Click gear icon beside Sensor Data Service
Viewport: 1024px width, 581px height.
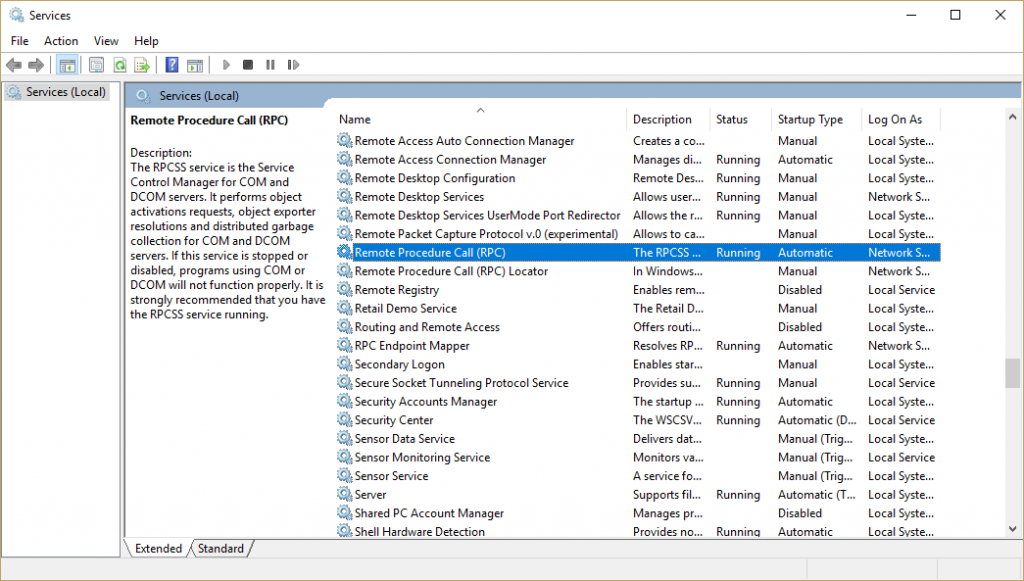(x=344, y=438)
